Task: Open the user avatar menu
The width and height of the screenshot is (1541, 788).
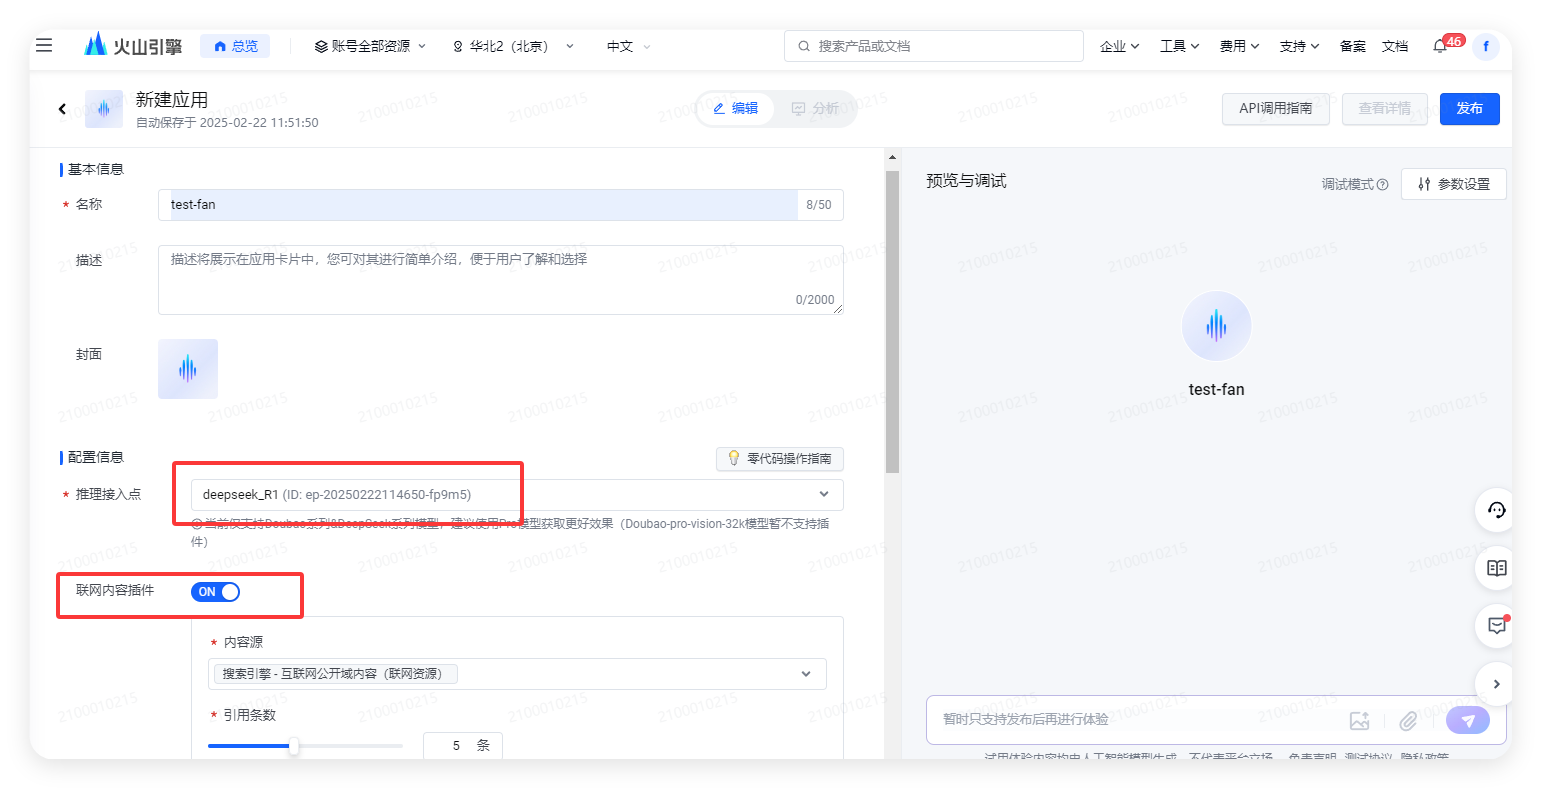Action: pos(1486,46)
